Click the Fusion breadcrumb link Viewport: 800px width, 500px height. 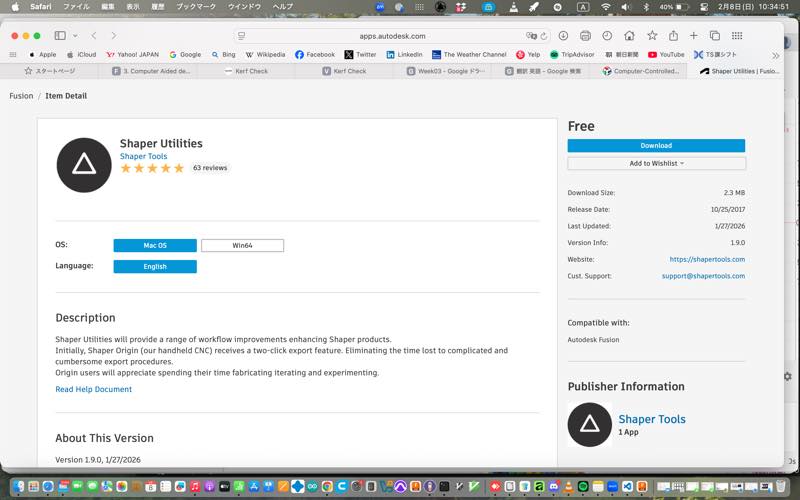pos(21,96)
